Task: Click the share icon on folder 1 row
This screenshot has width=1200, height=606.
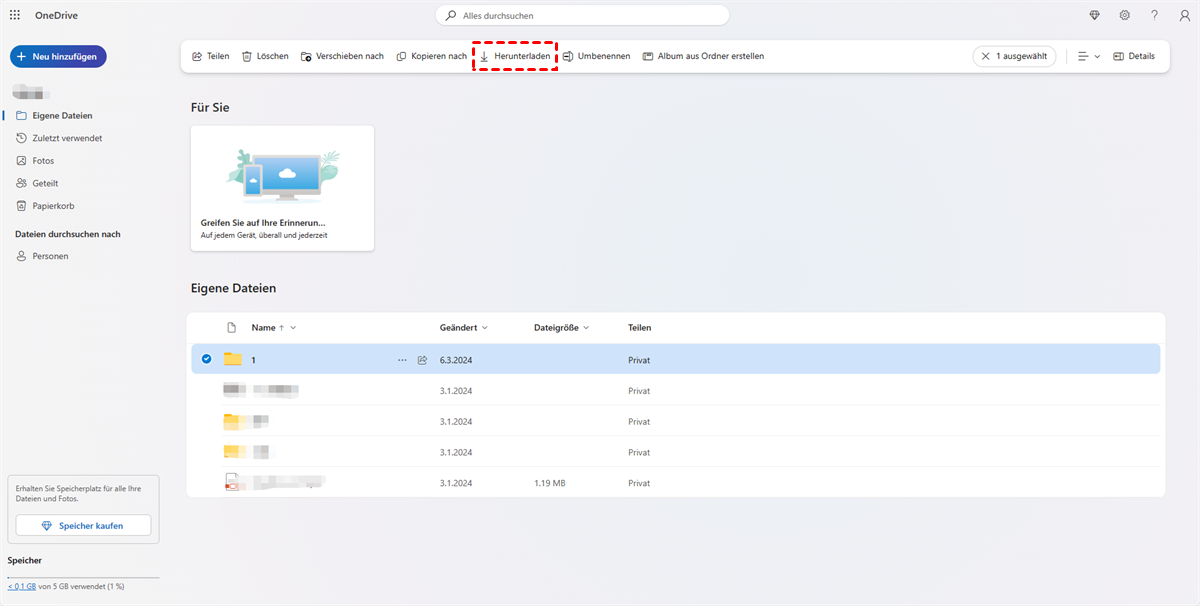Action: (x=422, y=360)
